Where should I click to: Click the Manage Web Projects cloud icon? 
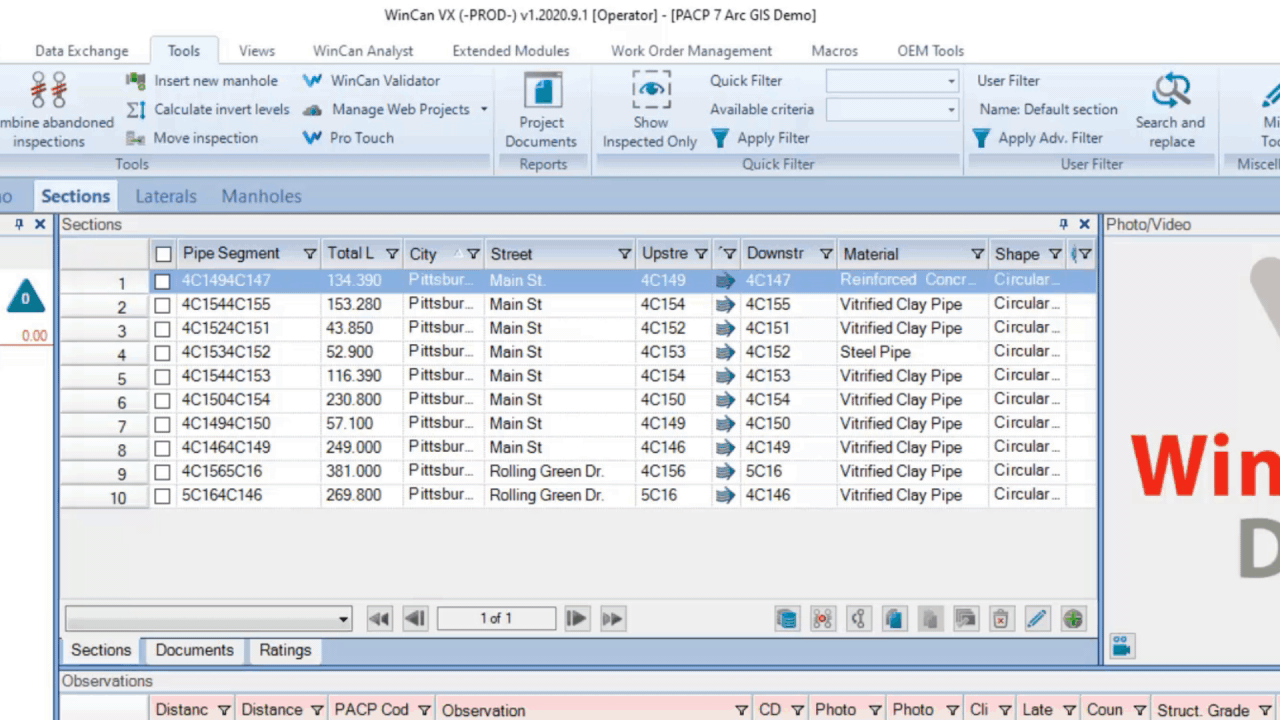click(x=313, y=109)
